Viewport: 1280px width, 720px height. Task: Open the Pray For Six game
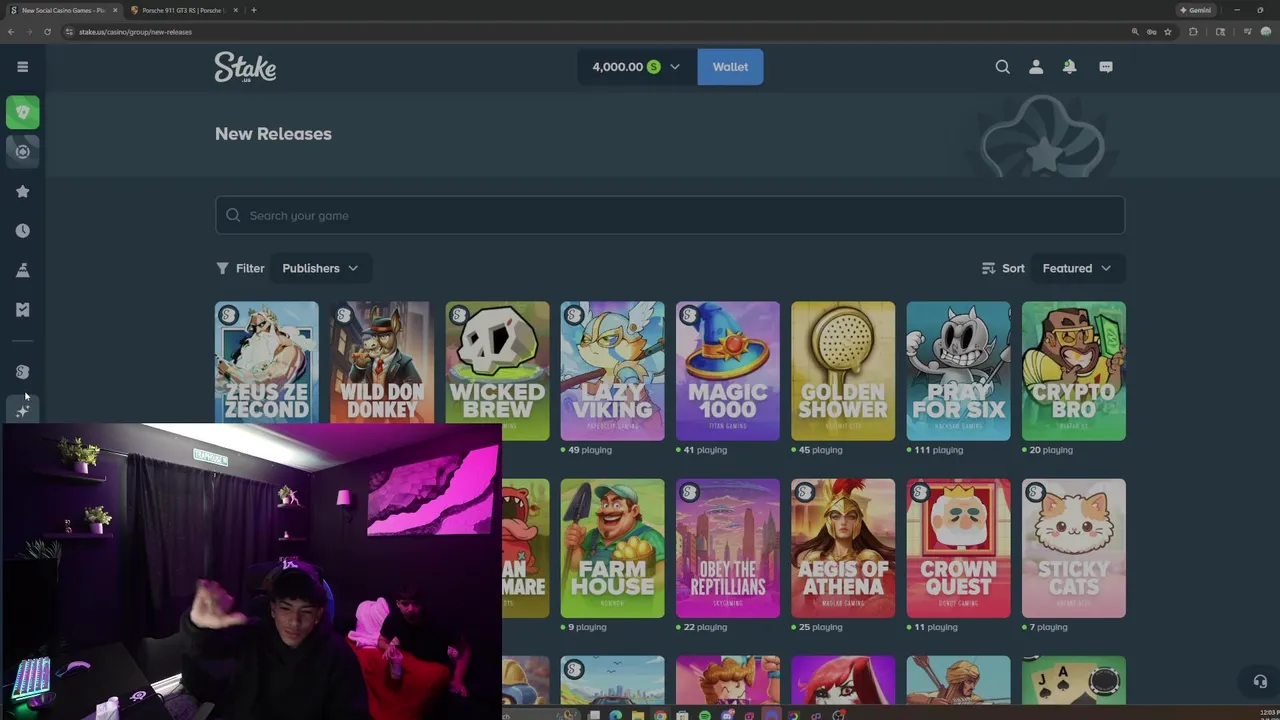958,371
